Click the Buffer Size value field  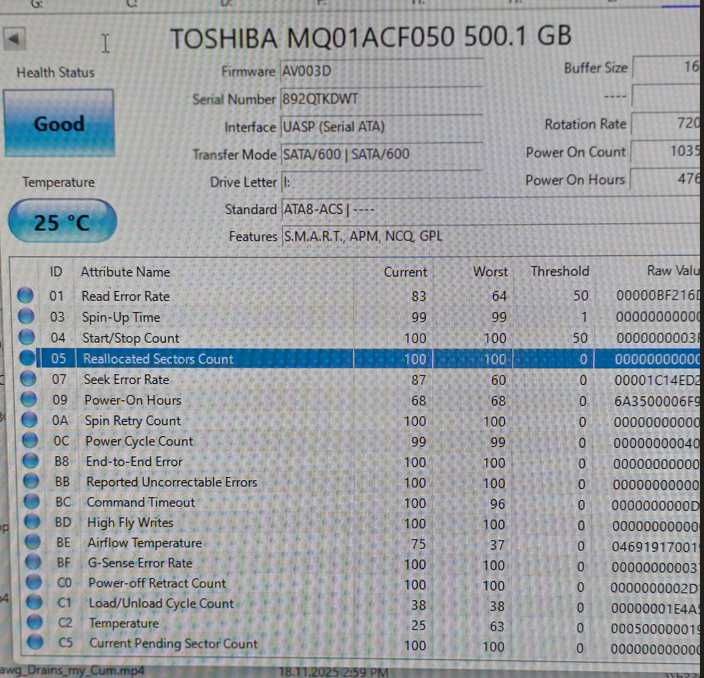[x=666, y=68]
